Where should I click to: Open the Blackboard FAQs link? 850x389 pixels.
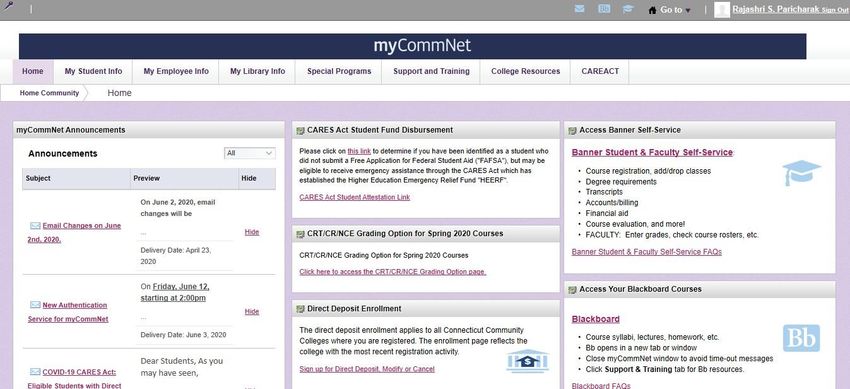pyautogui.click(x=601, y=386)
